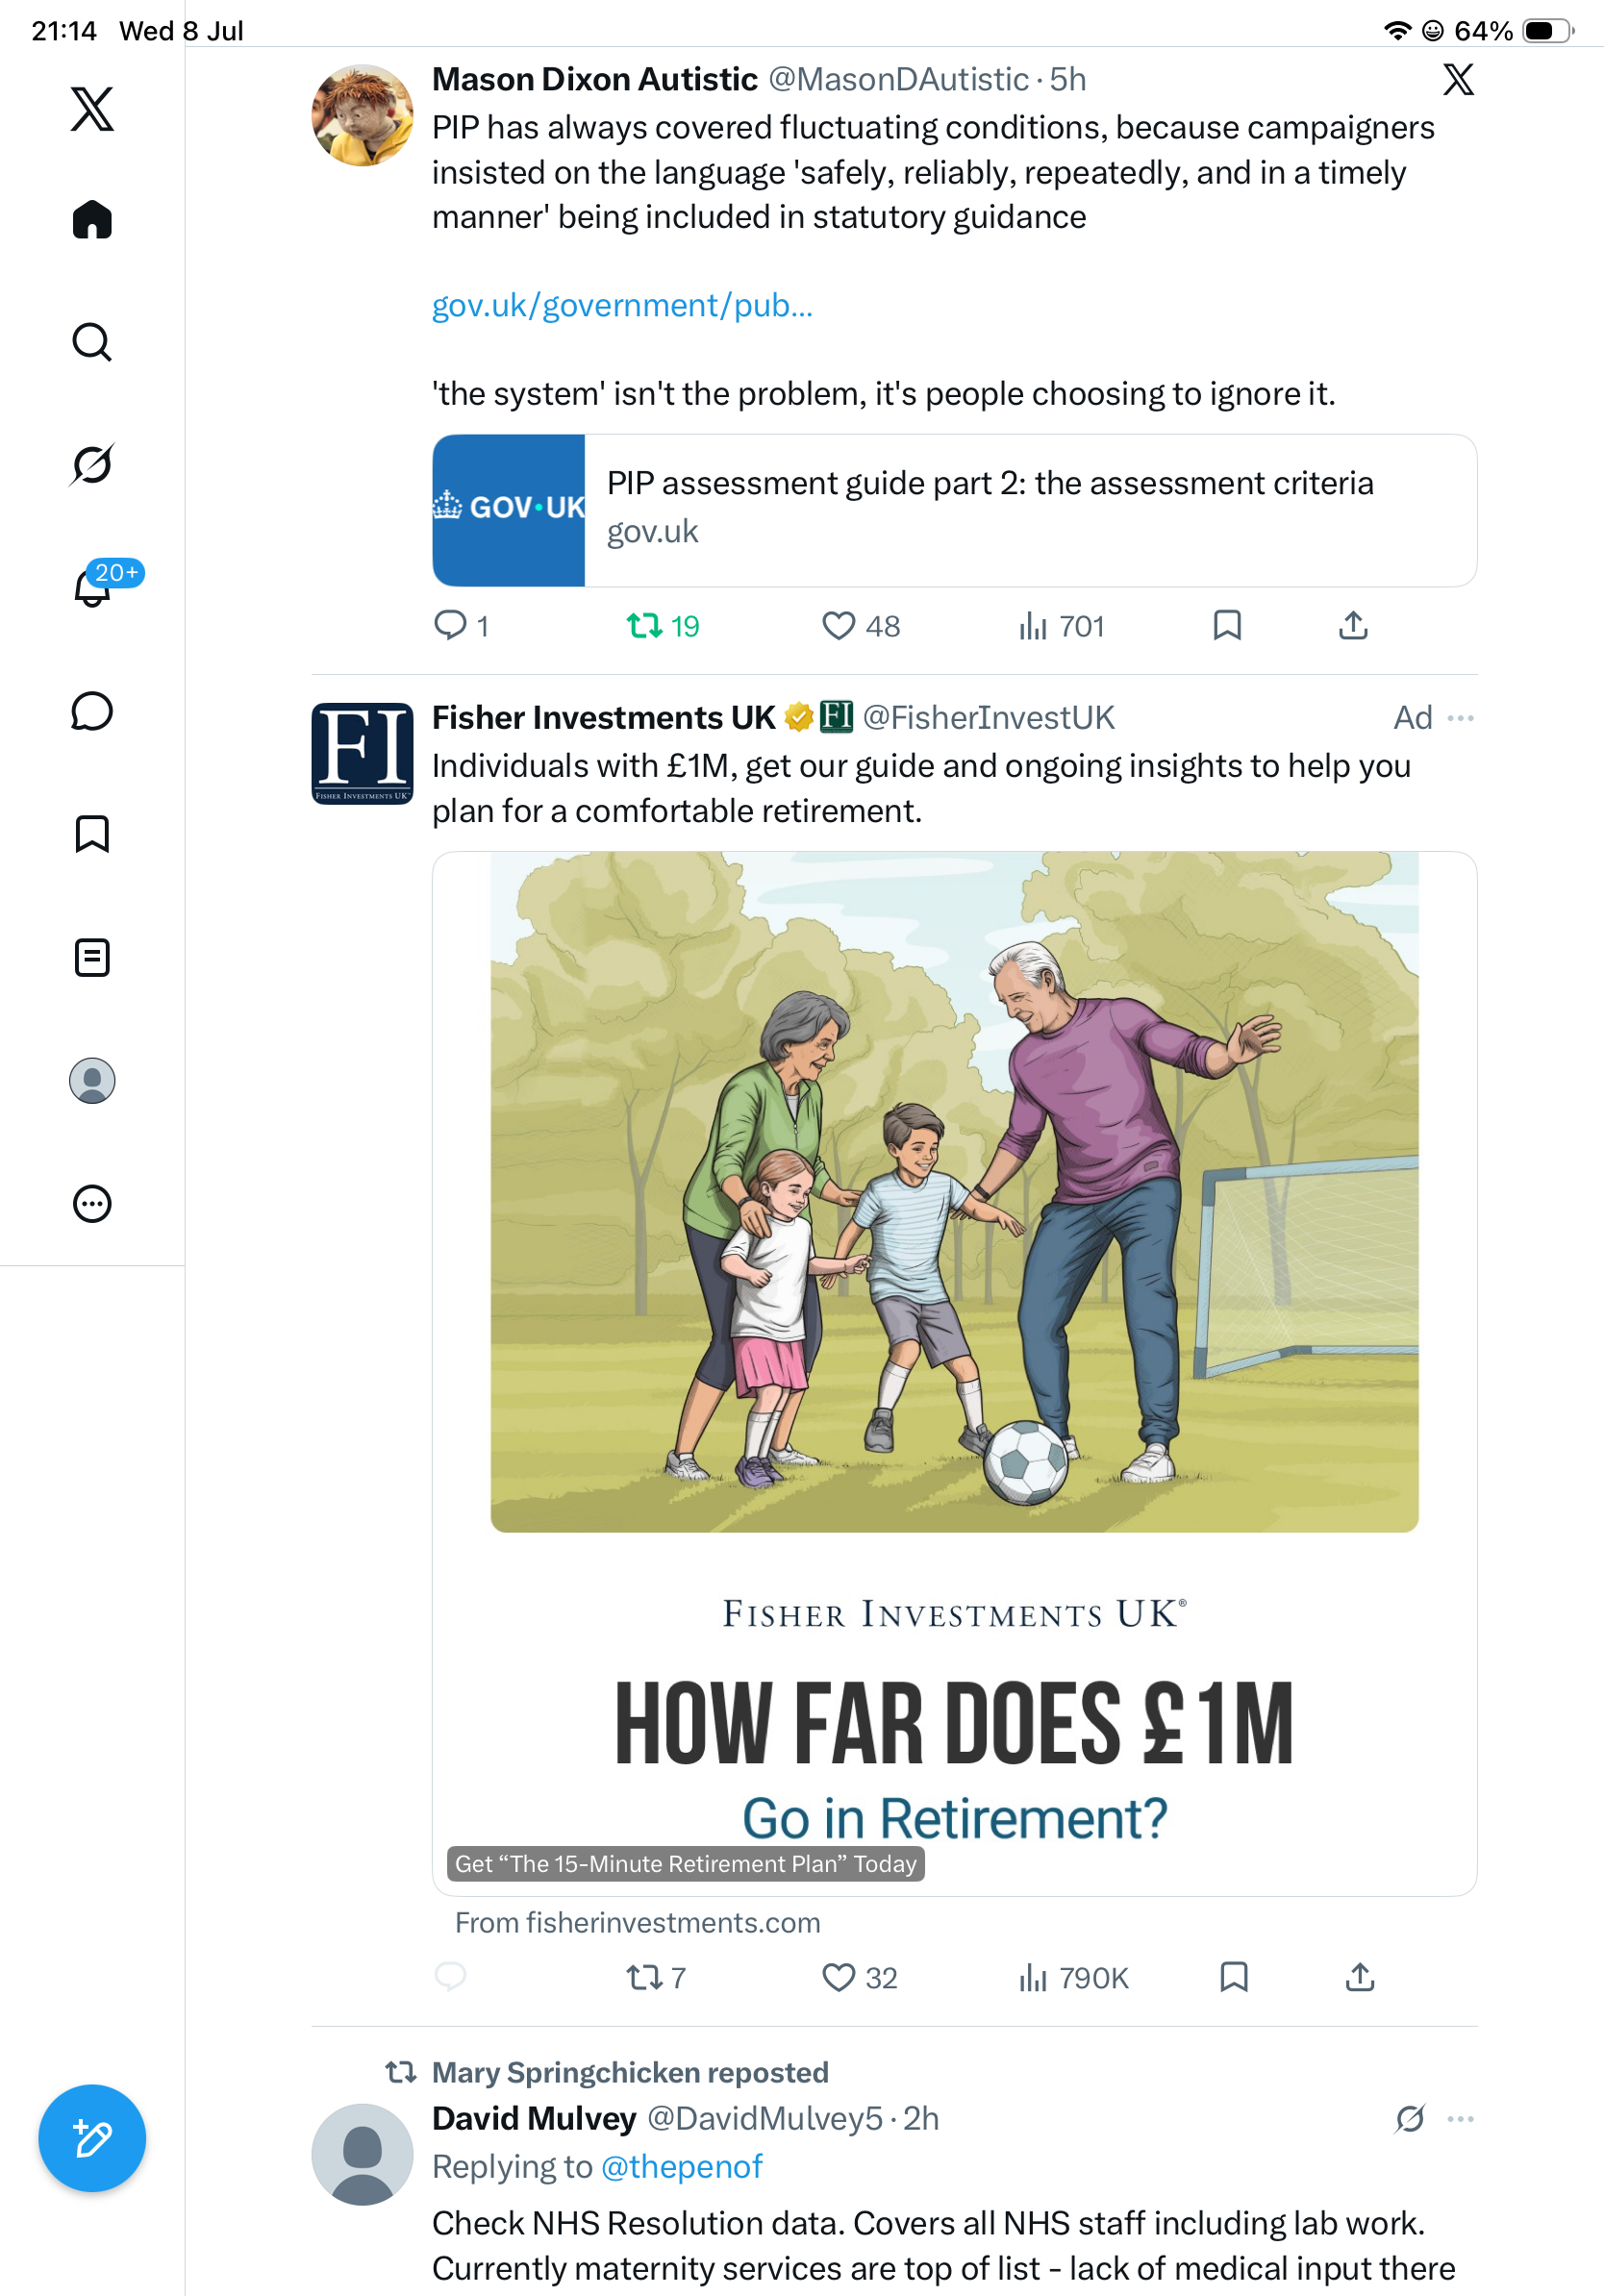Image resolution: width=1604 pixels, height=2296 pixels.
Task: Open the Home feed icon in sidebar
Action: point(92,219)
